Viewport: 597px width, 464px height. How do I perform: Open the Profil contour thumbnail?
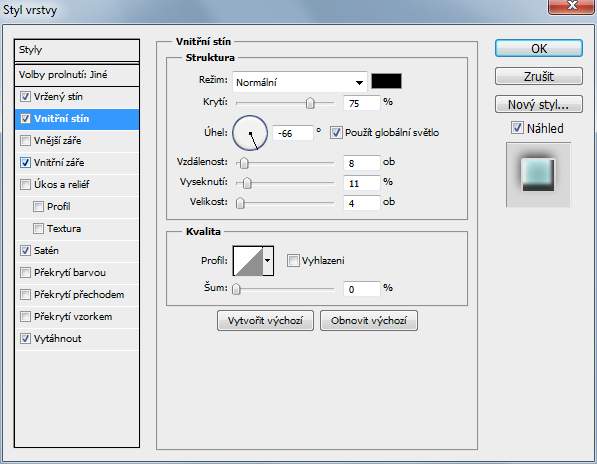[x=248, y=261]
